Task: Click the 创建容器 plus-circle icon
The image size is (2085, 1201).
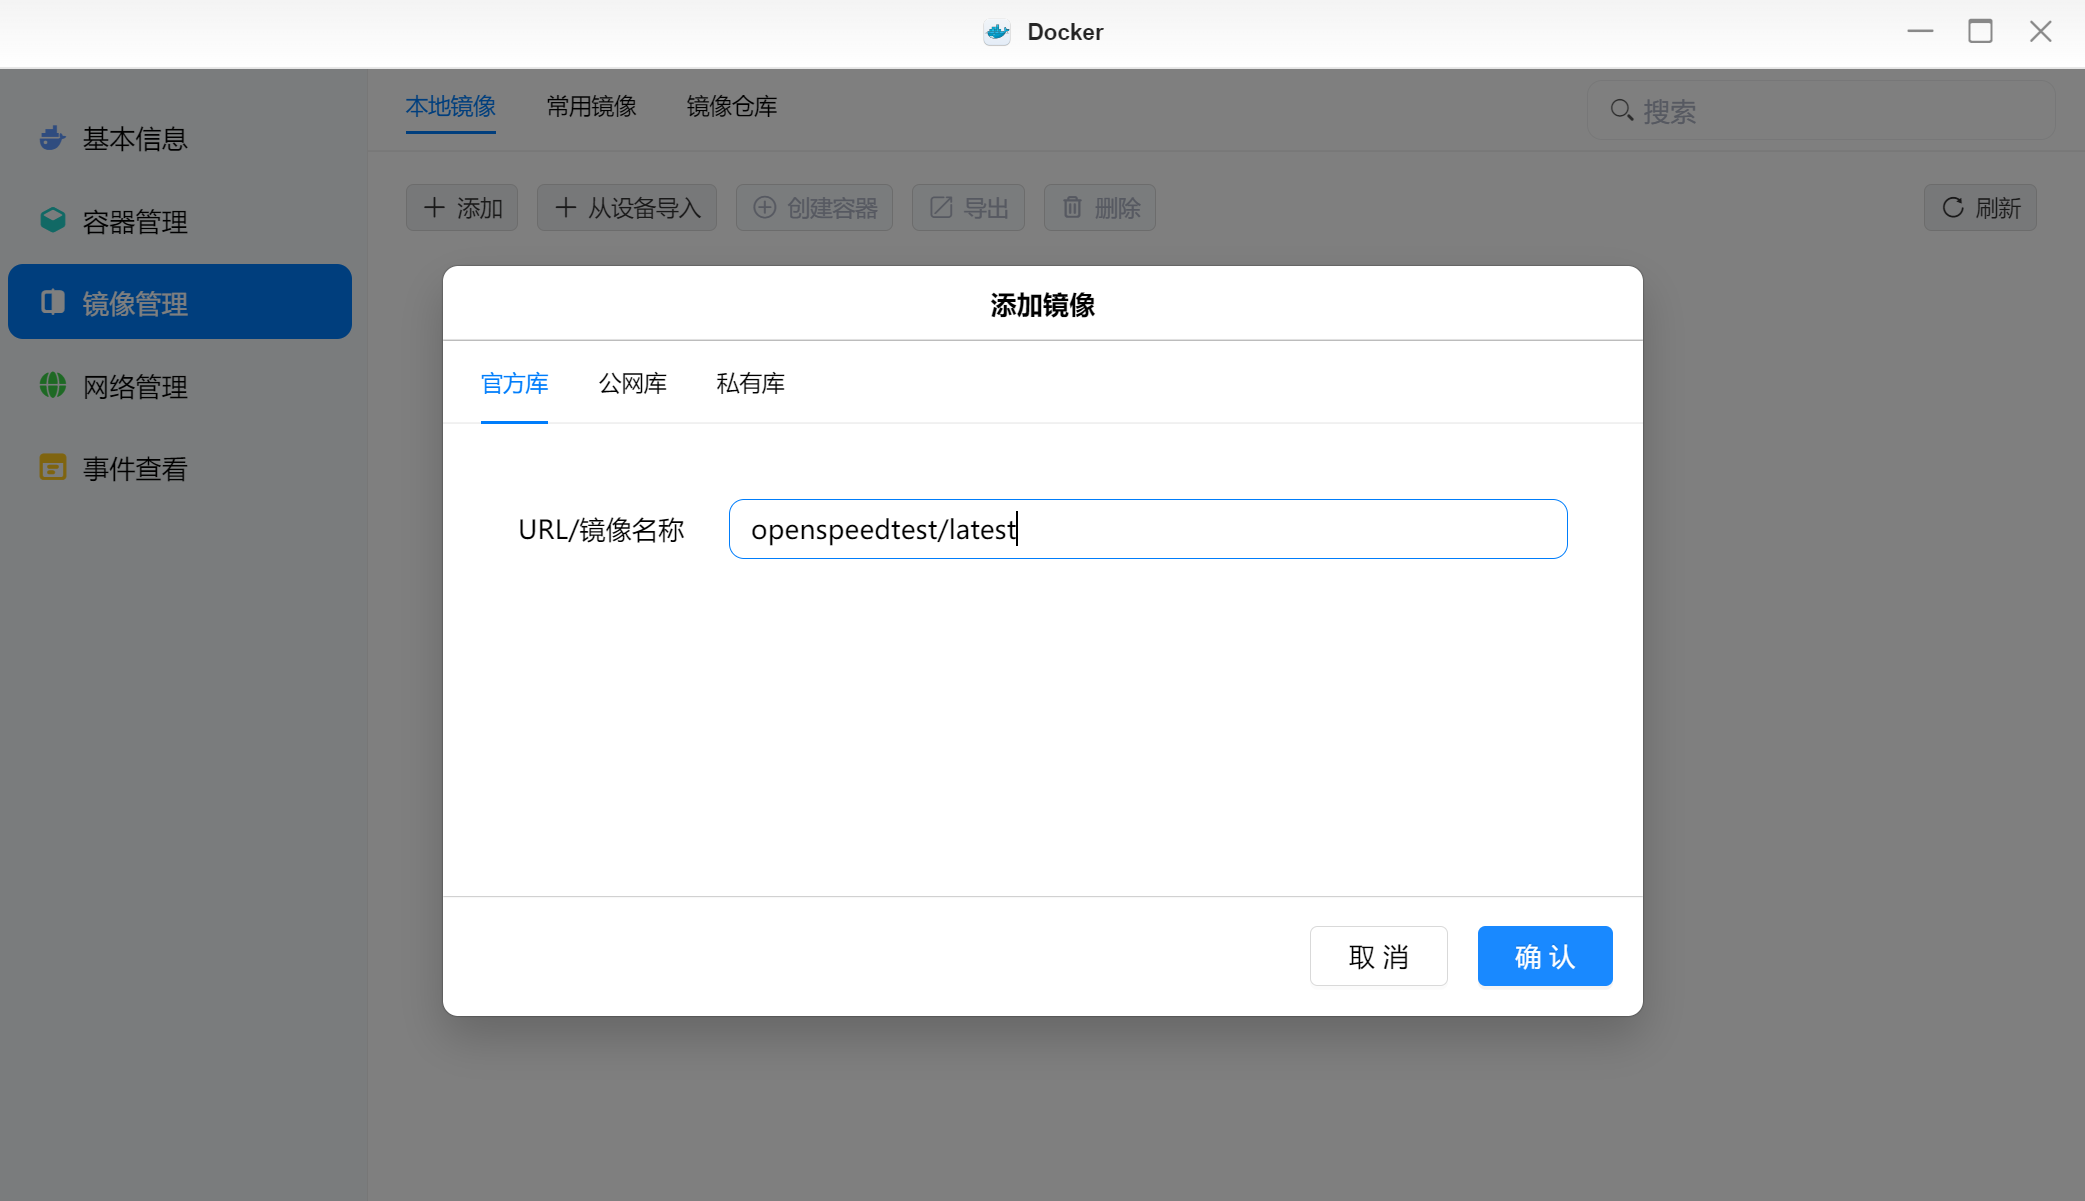Action: 764,207
